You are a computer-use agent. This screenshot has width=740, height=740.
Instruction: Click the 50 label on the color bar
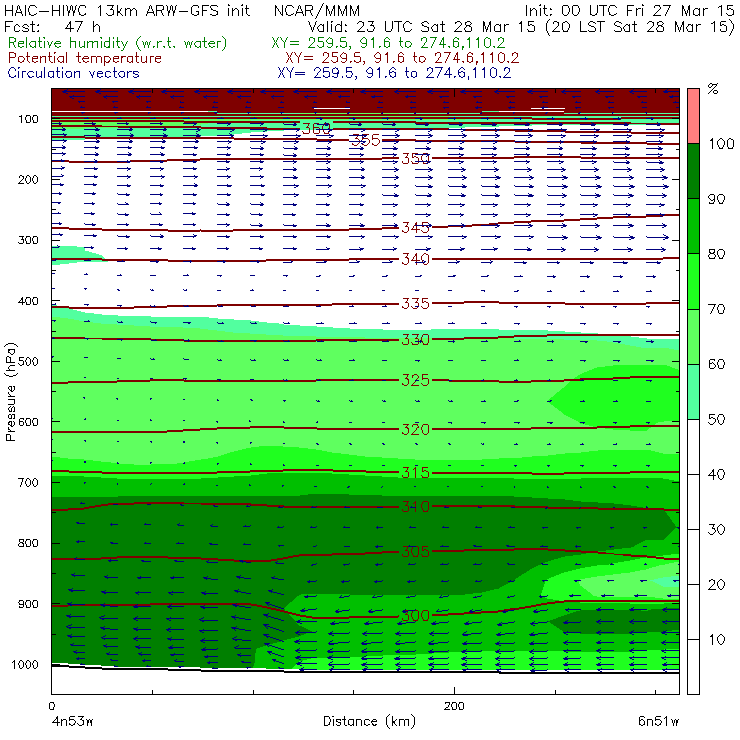tap(716, 419)
